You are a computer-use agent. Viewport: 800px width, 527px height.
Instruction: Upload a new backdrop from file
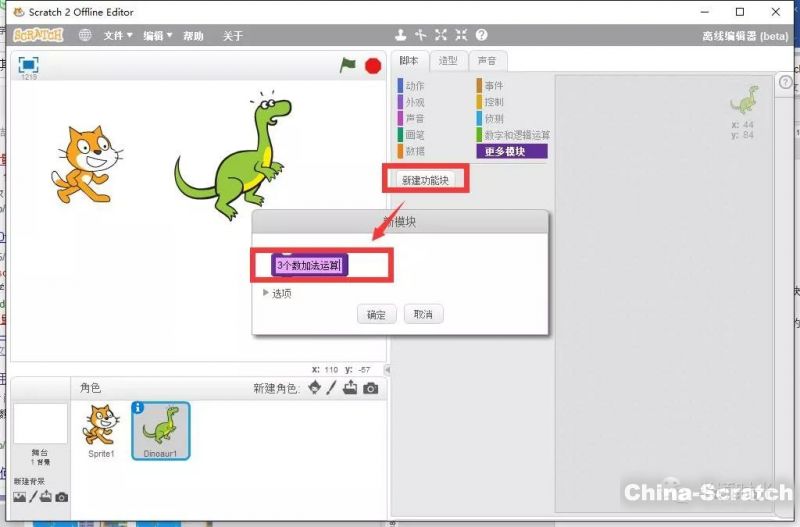pyautogui.click(x=46, y=497)
